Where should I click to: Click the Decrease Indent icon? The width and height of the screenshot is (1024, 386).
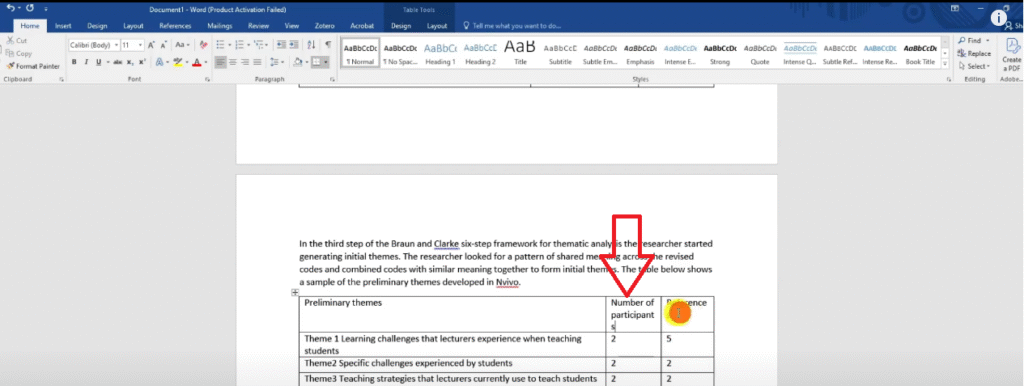click(x=281, y=45)
